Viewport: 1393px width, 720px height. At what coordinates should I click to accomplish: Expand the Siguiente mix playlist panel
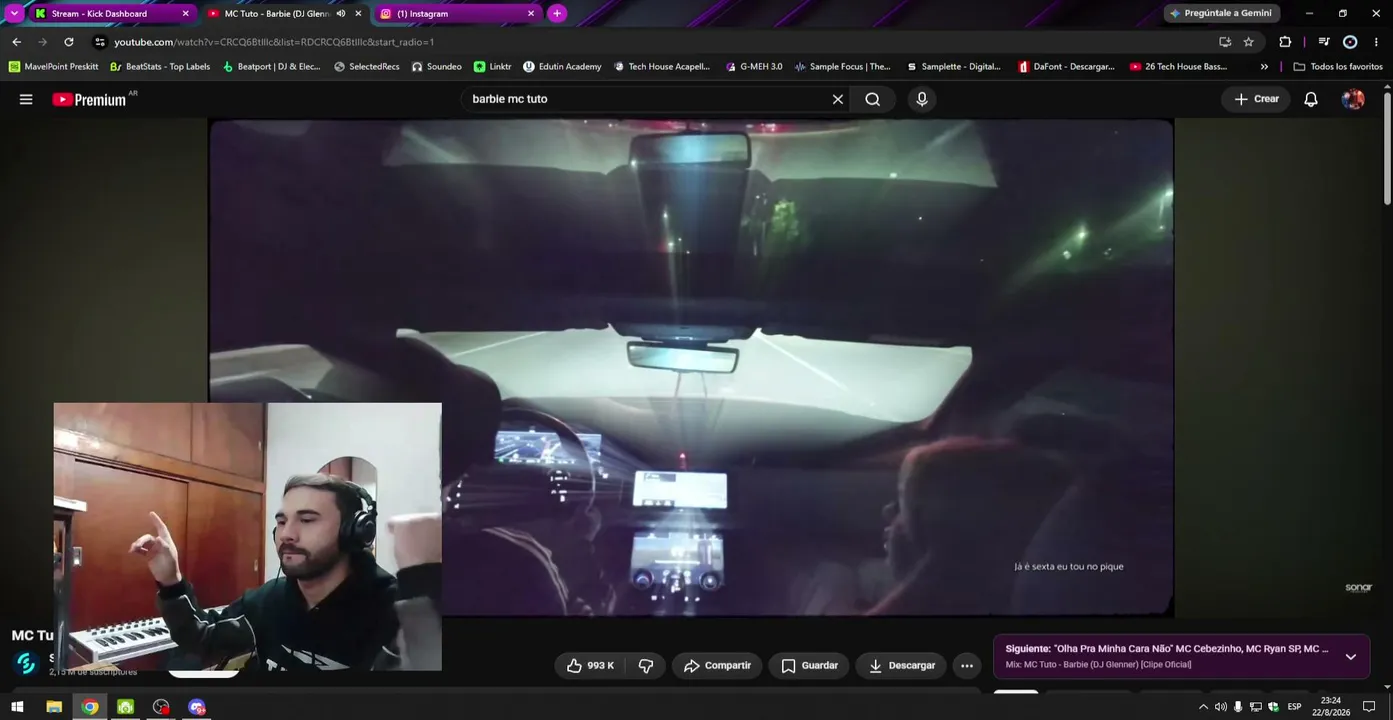(x=1351, y=657)
